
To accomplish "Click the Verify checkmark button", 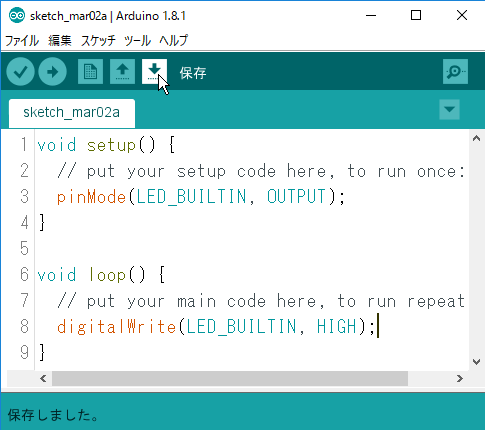I will tap(20, 72).
